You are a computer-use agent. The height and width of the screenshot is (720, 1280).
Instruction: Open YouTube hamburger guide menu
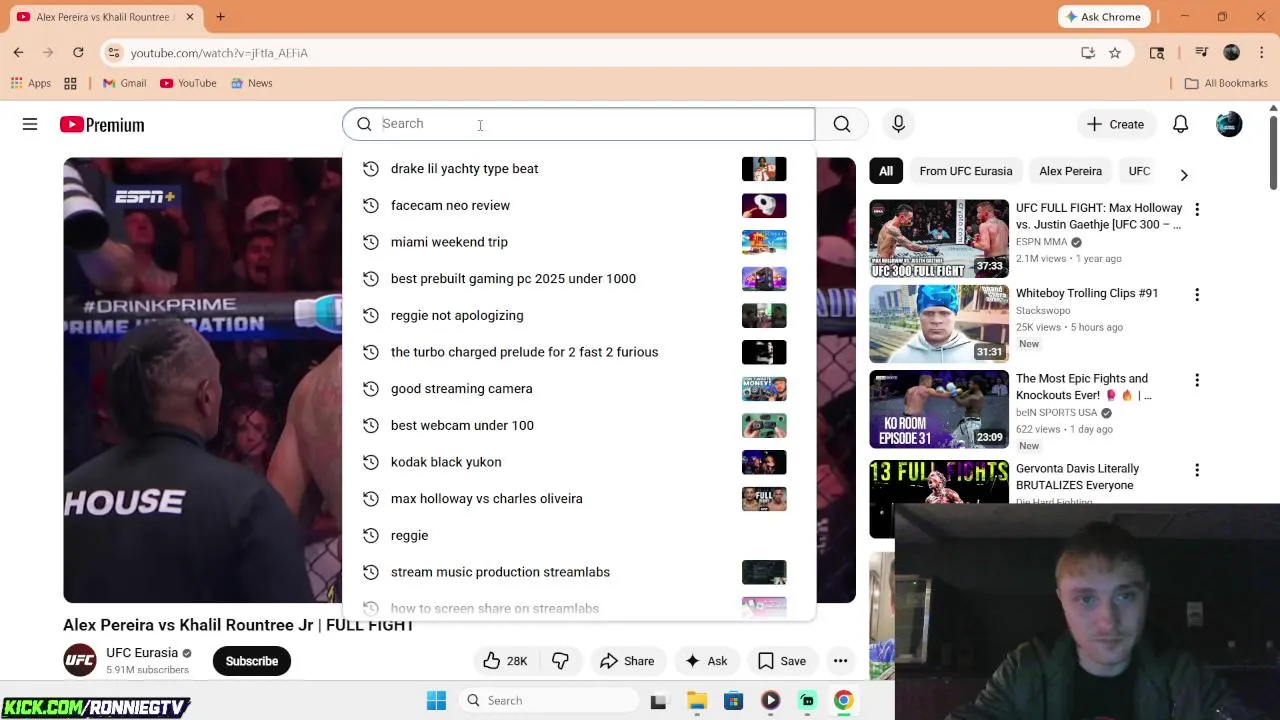[30, 124]
